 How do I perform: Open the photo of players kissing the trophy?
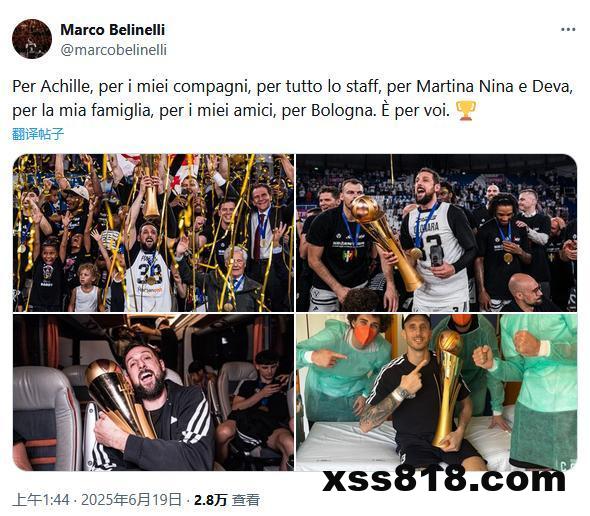[436, 233]
